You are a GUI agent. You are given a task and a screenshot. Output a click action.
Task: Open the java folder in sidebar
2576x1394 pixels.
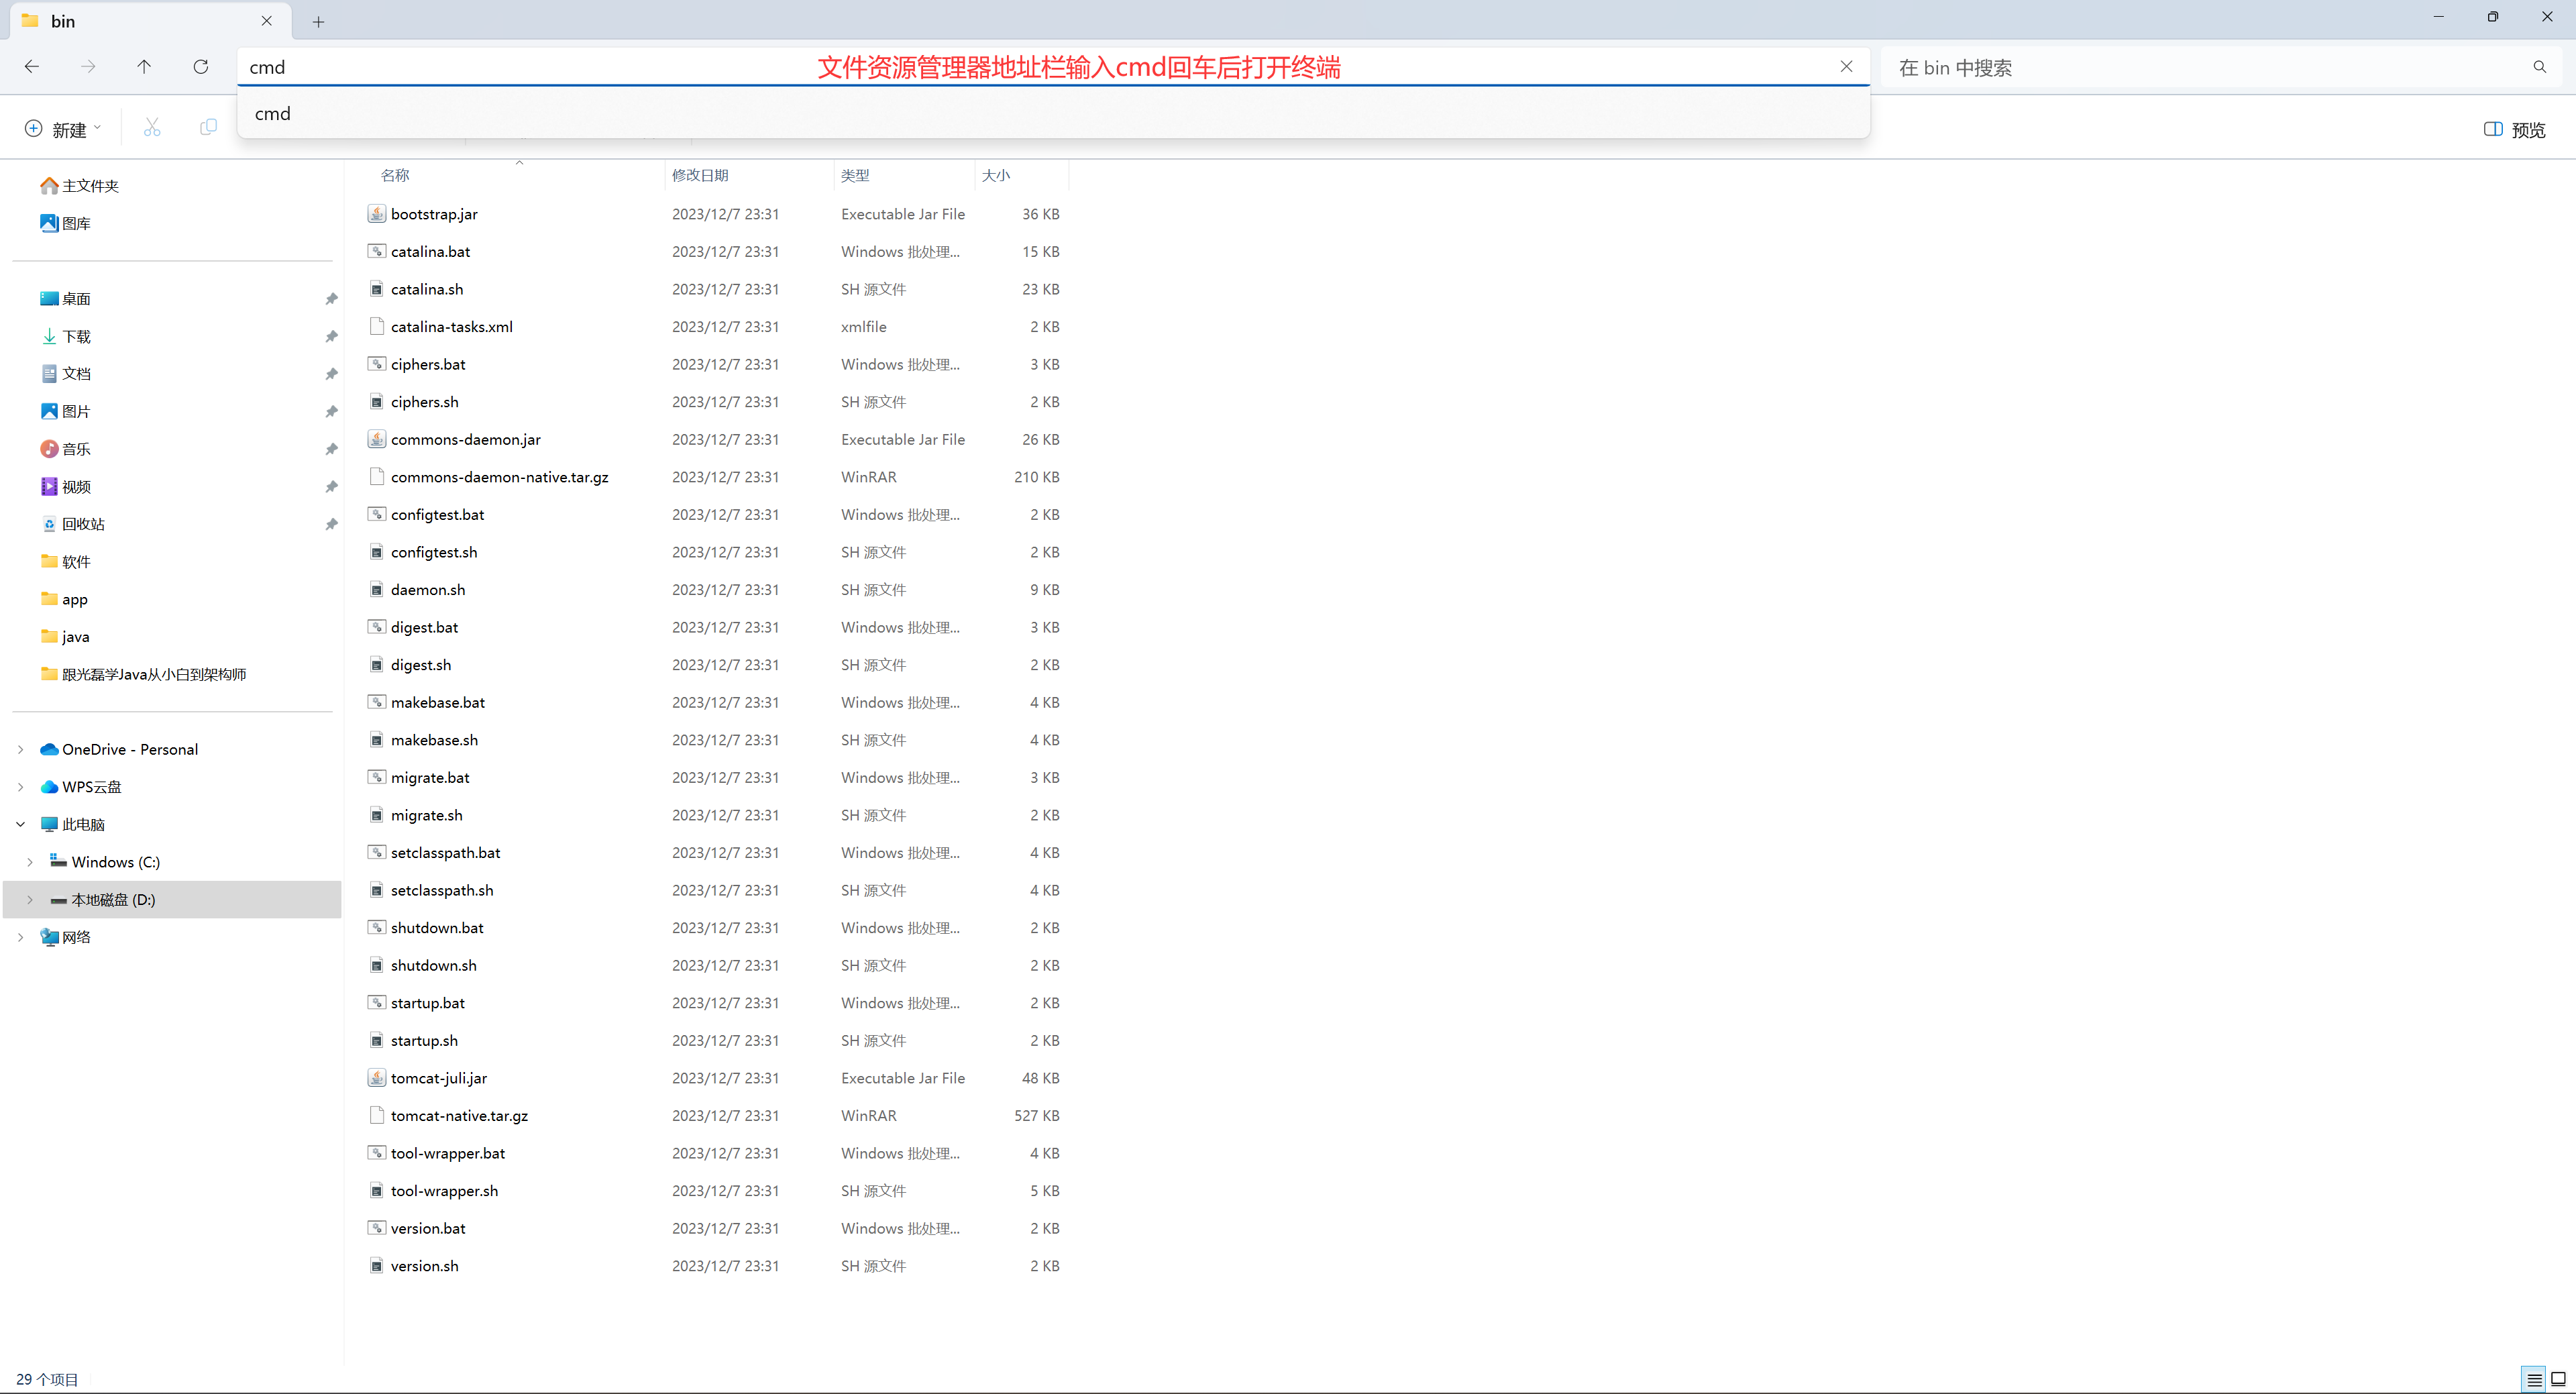(65, 637)
